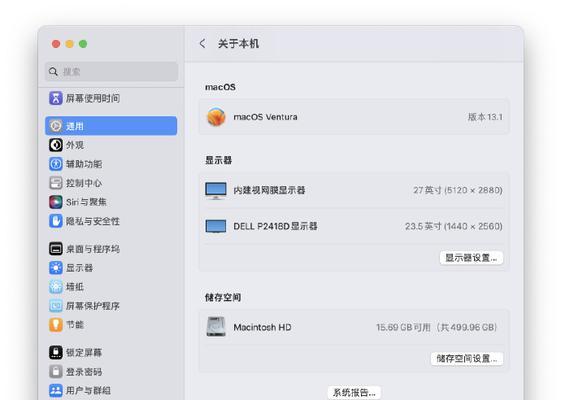Viewport: 561px width, 400px height.
Task: Click the 储存空间 section heading
Action: pyautogui.click(x=223, y=297)
